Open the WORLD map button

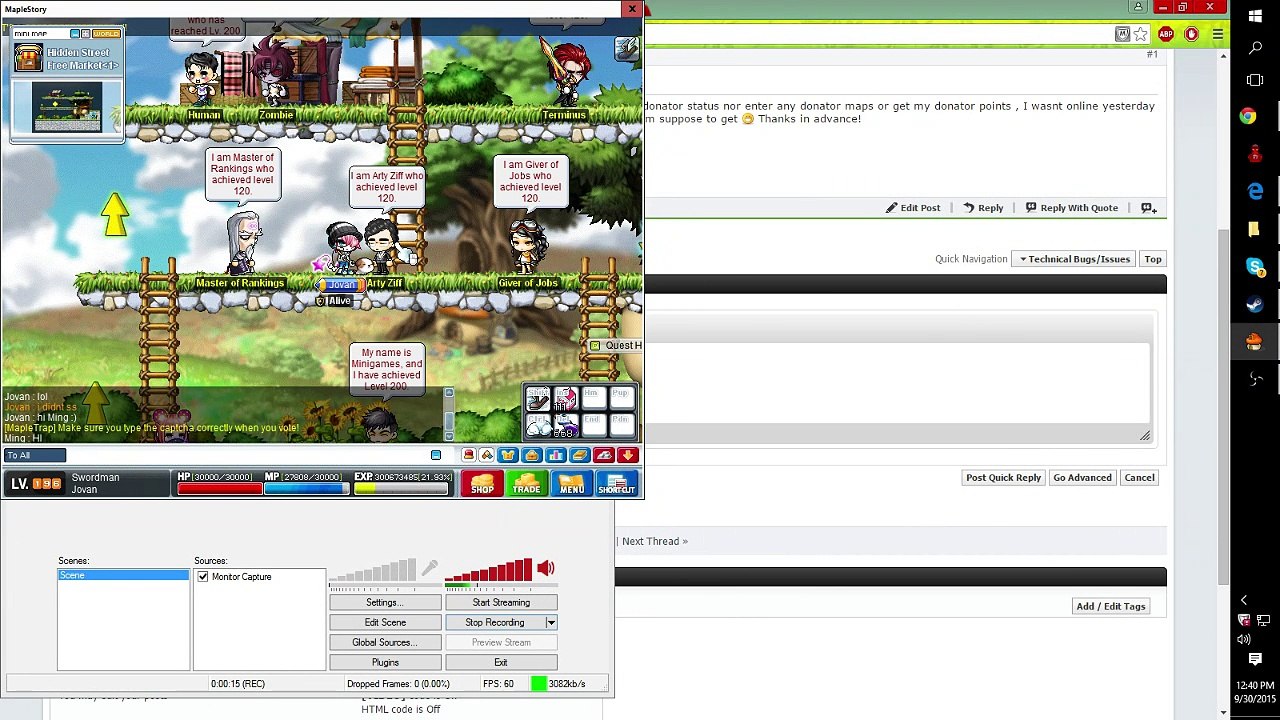click(107, 34)
